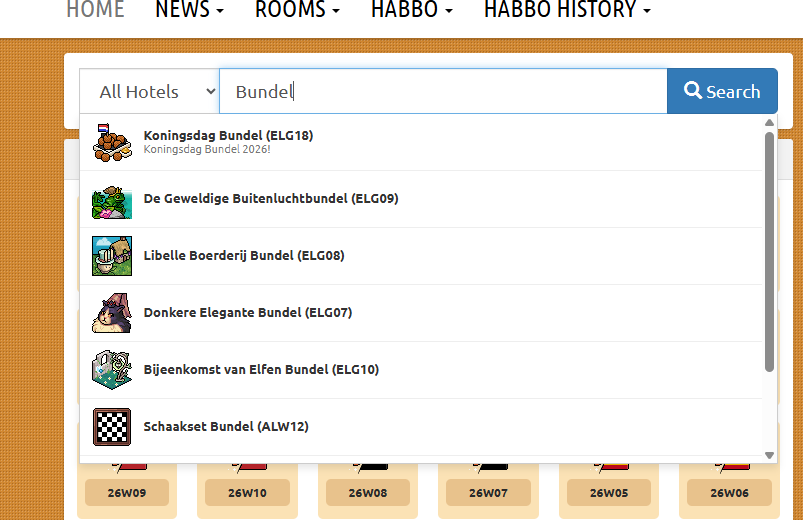Click the Search button
803x520 pixels.
[x=722, y=91]
